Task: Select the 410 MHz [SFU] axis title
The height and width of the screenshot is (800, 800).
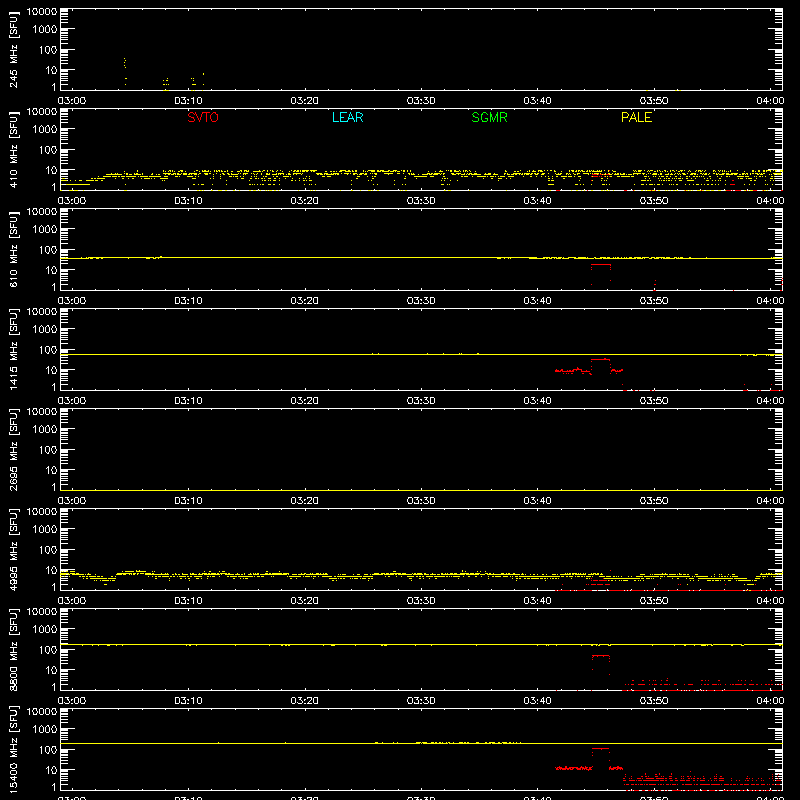Action: tap(13, 149)
